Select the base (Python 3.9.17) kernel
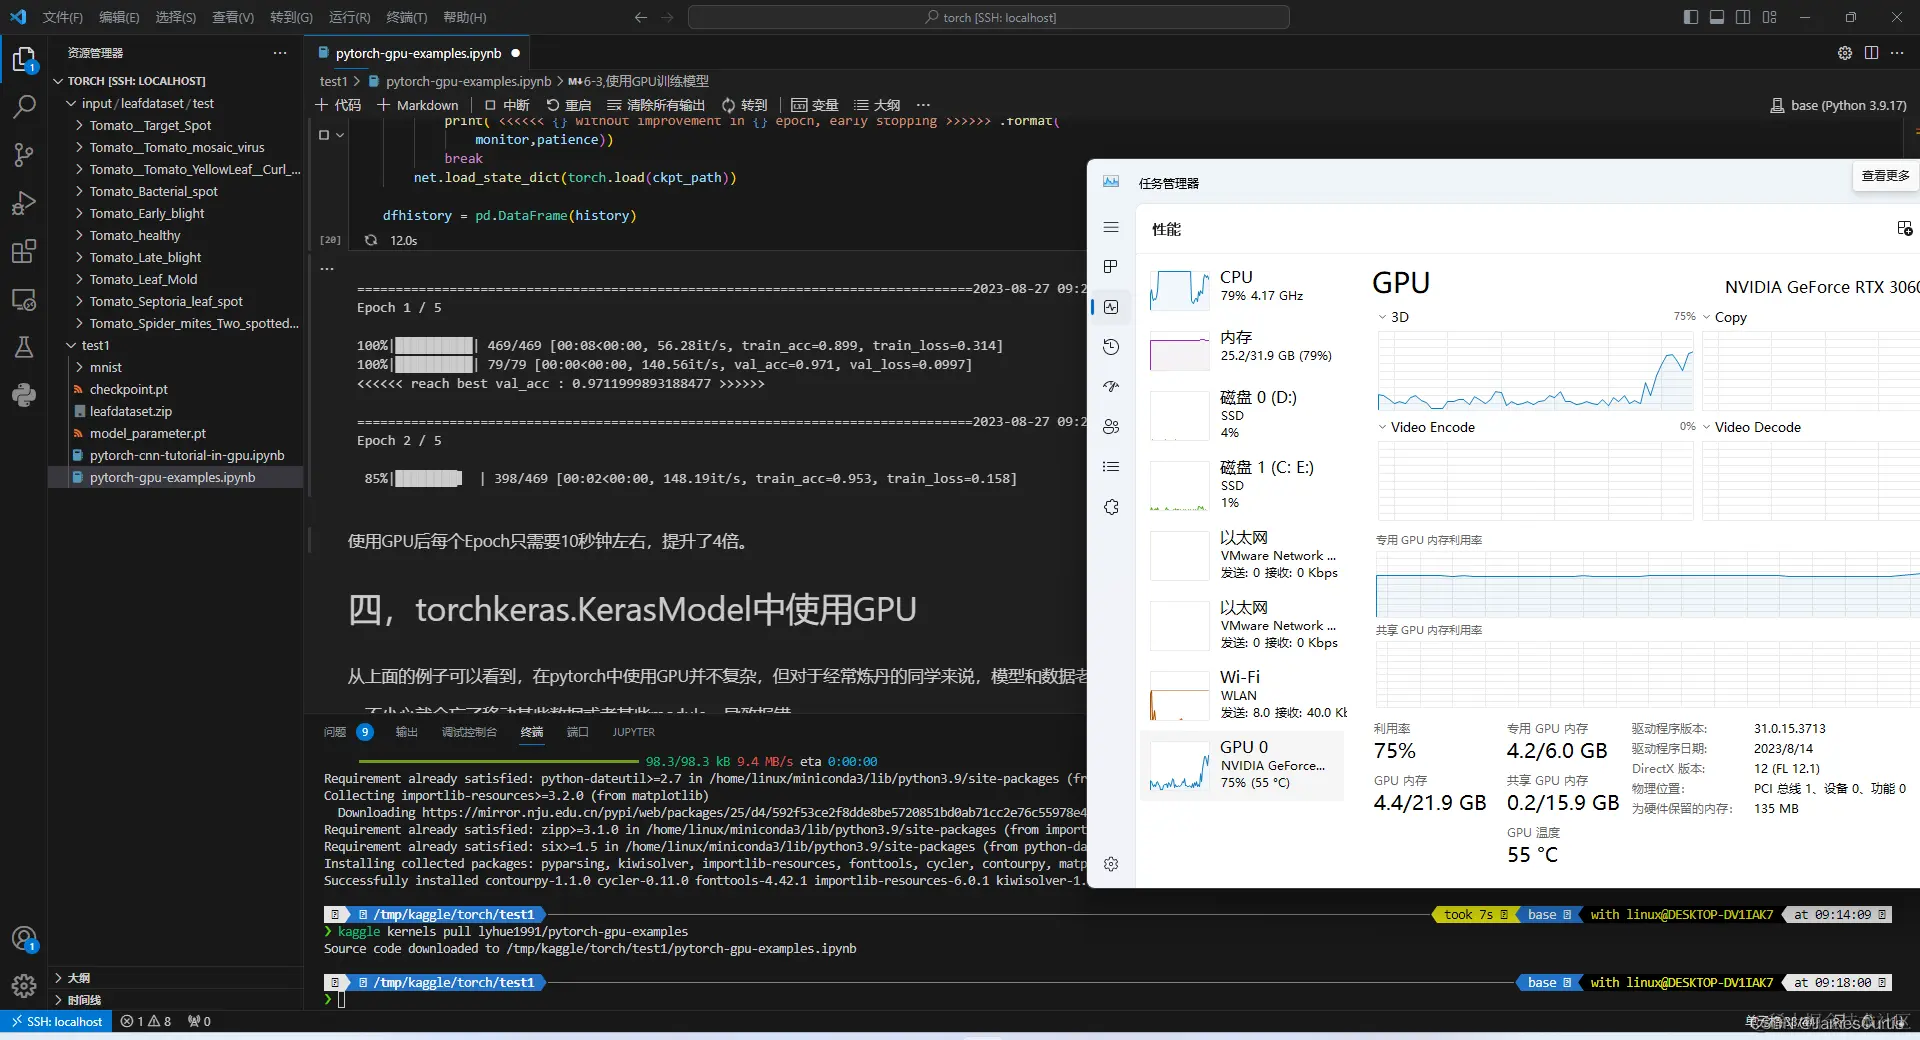Screen dimensions: 1920x1040 (x=1838, y=105)
